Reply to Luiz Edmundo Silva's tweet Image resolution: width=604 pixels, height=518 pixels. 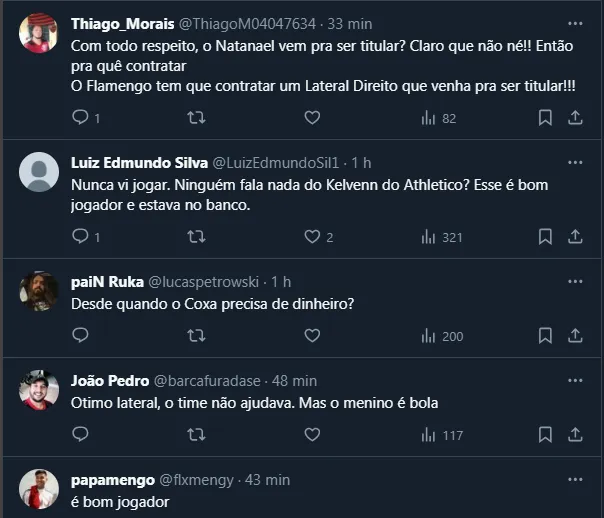(81, 236)
